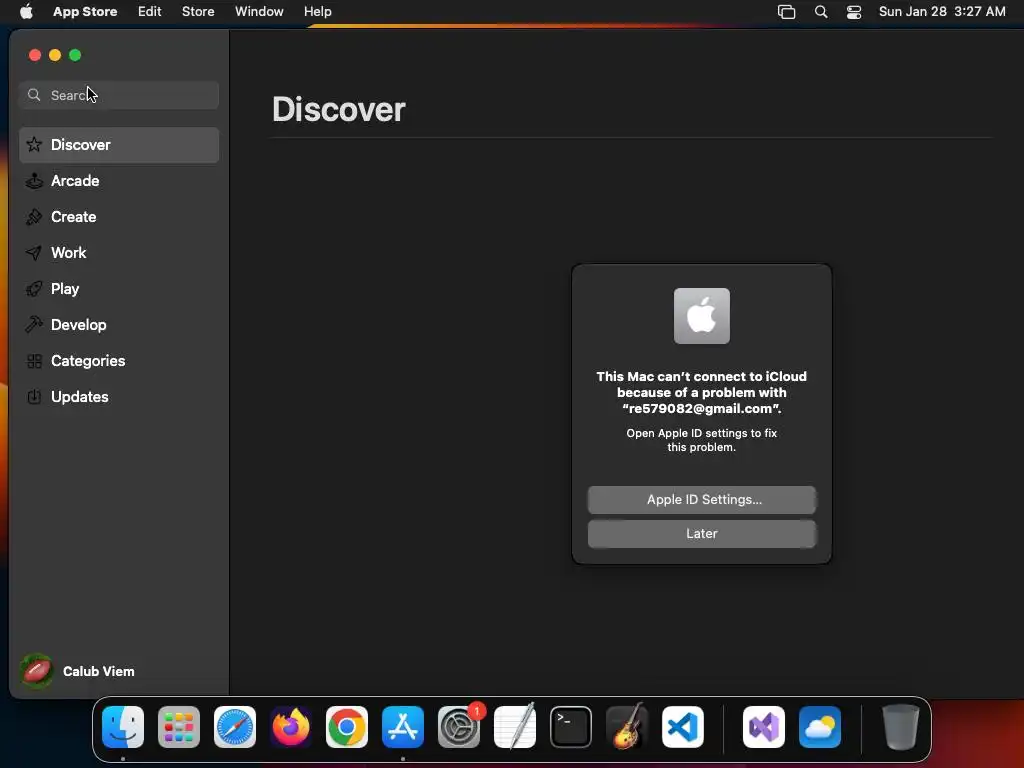Open the Apple menu

pyautogui.click(x=26, y=11)
